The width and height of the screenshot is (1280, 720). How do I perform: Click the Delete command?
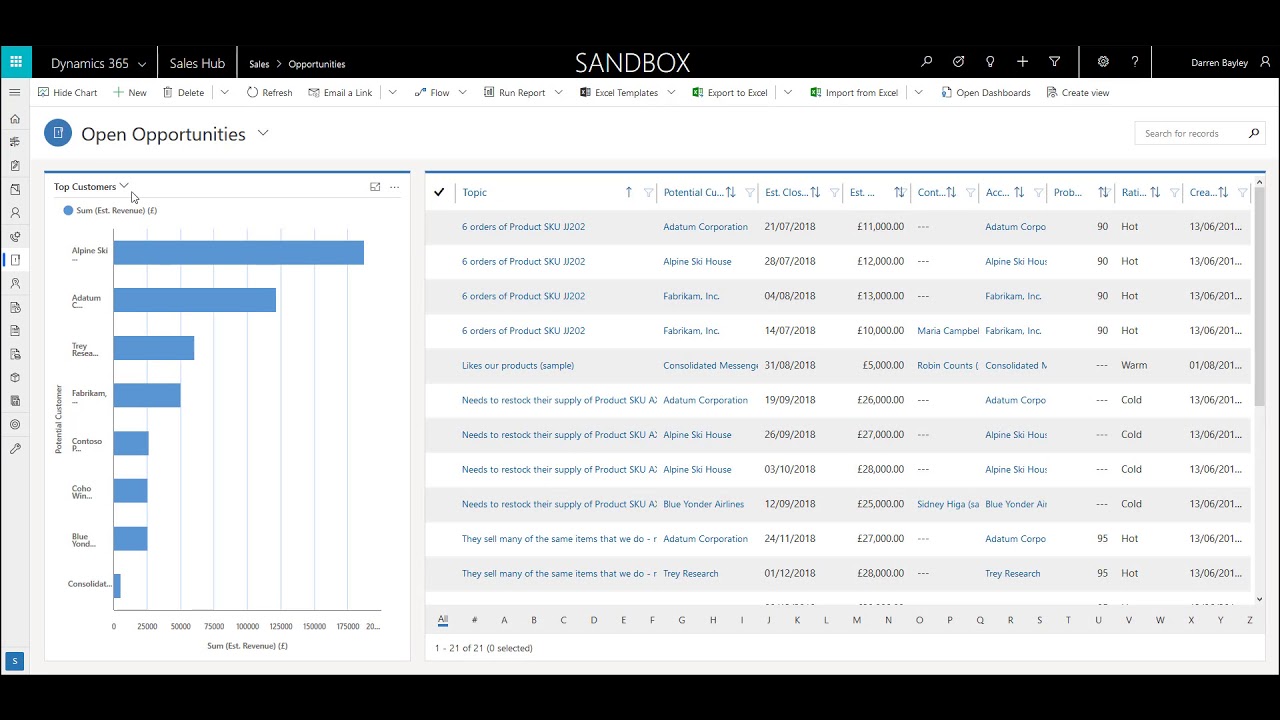[183, 92]
